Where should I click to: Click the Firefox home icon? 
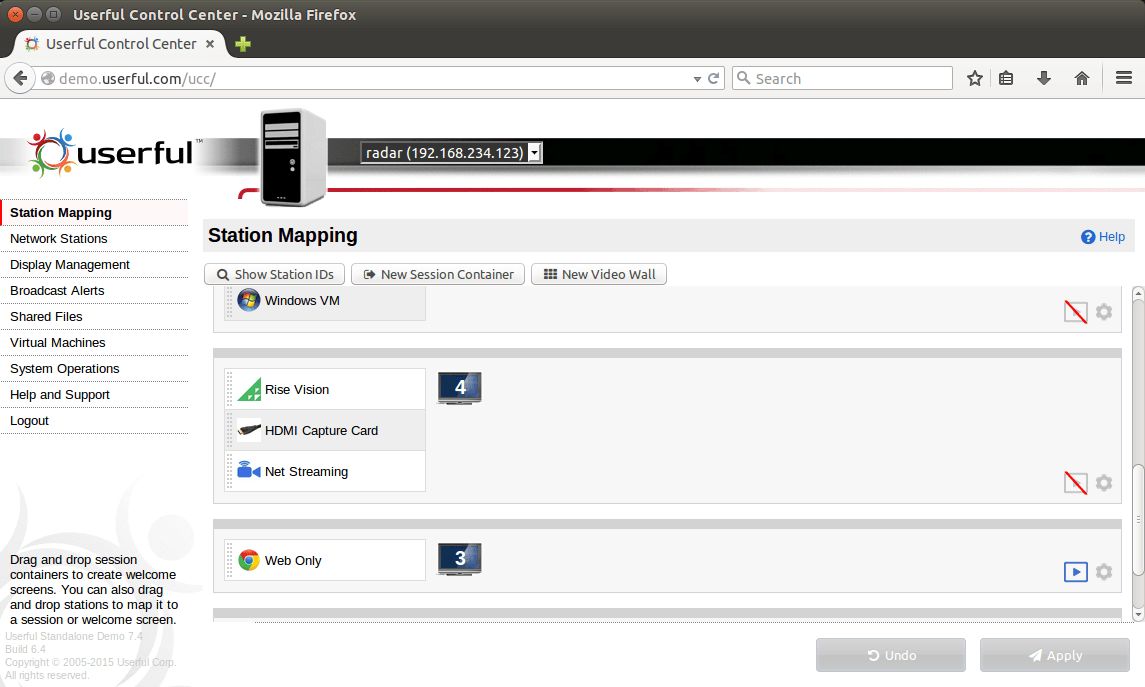point(1081,79)
